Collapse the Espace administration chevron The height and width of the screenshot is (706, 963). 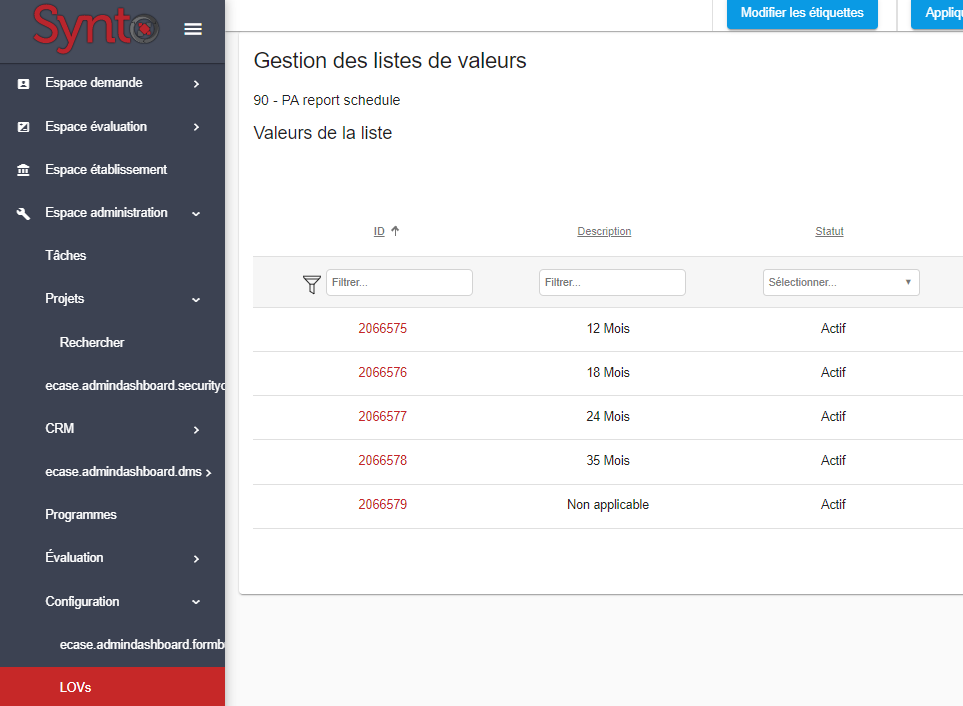pos(197,214)
